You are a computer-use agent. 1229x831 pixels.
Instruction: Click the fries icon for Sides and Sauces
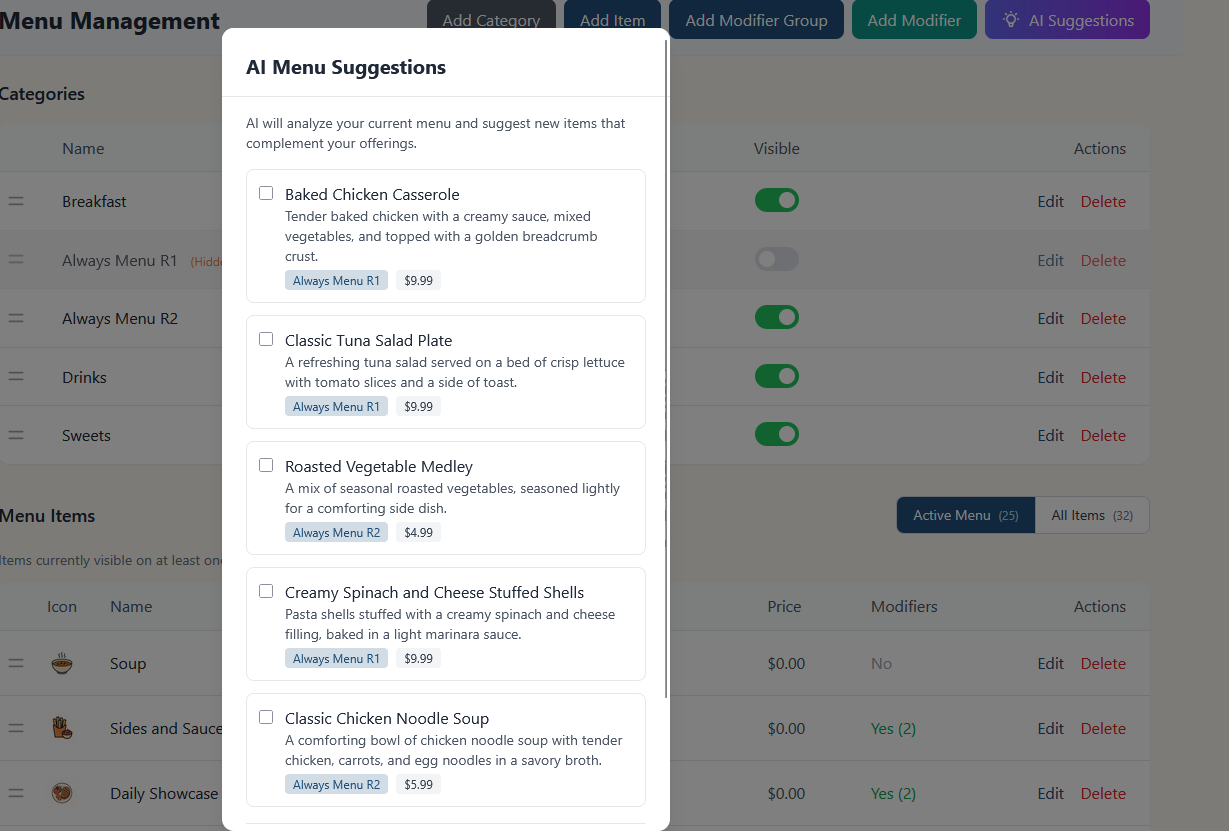(62, 728)
